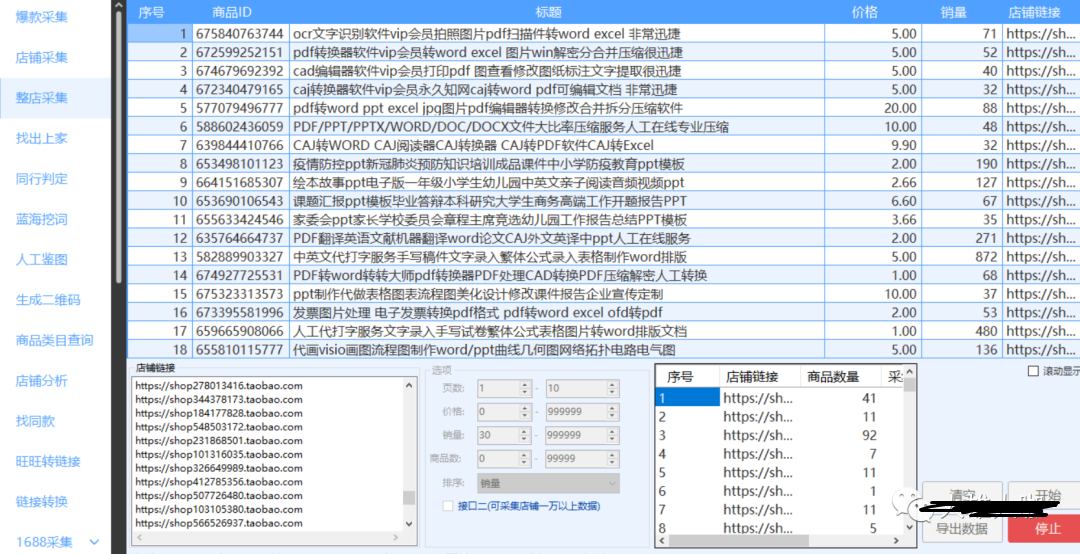Expand the 1688采集 chevron
The width and height of the screenshot is (1080, 554).
pyautogui.click(x=95, y=542)
